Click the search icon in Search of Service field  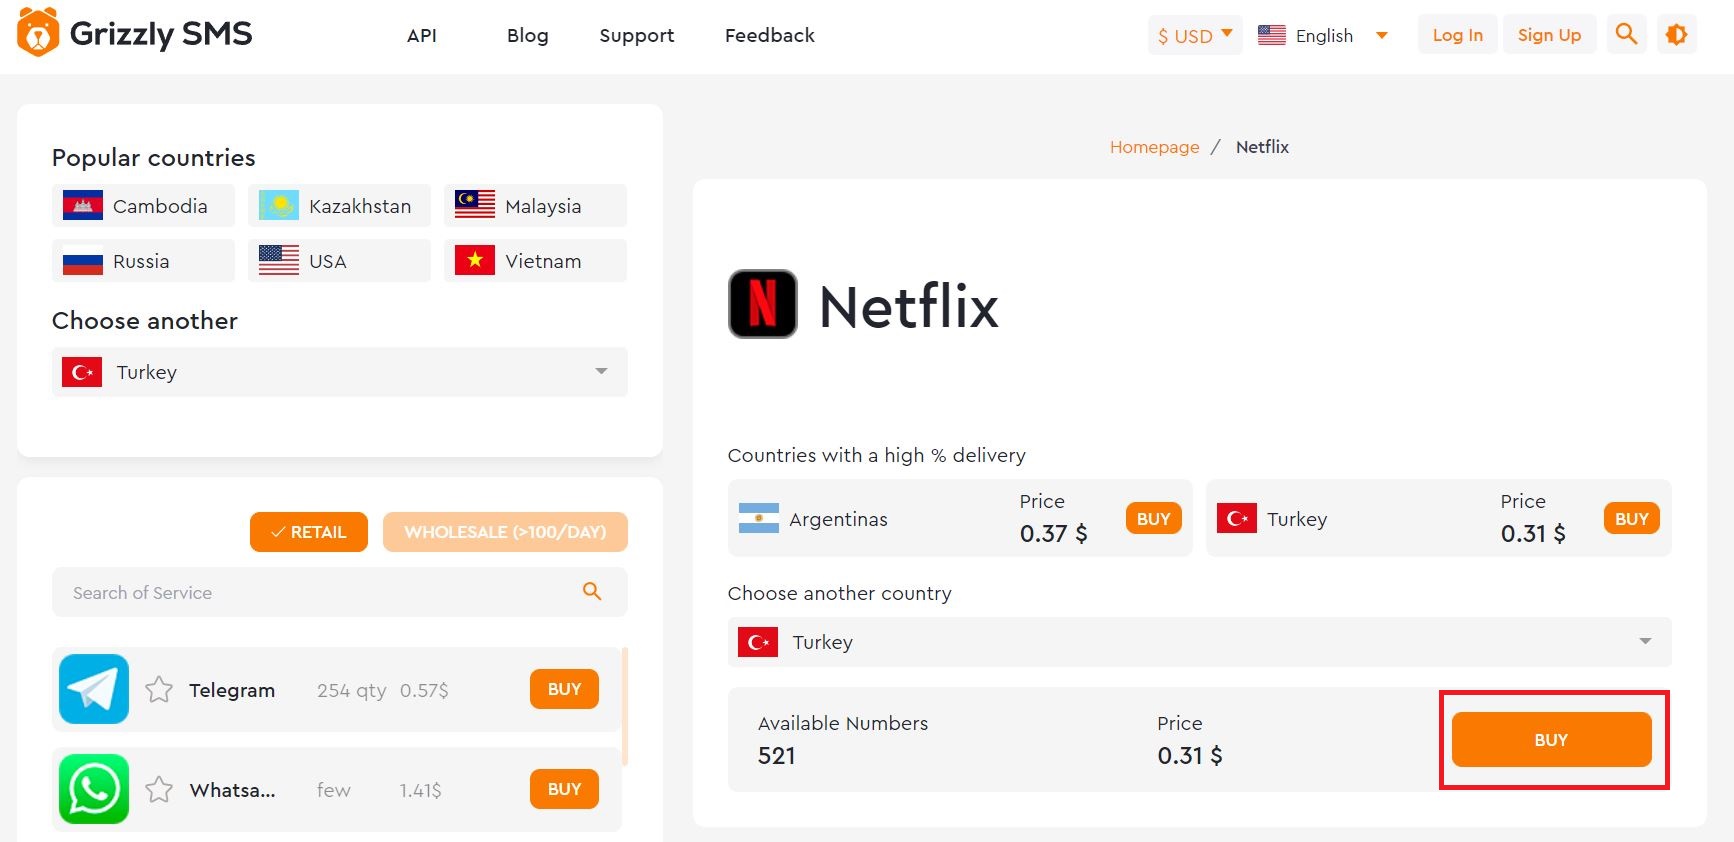point(592,591)
